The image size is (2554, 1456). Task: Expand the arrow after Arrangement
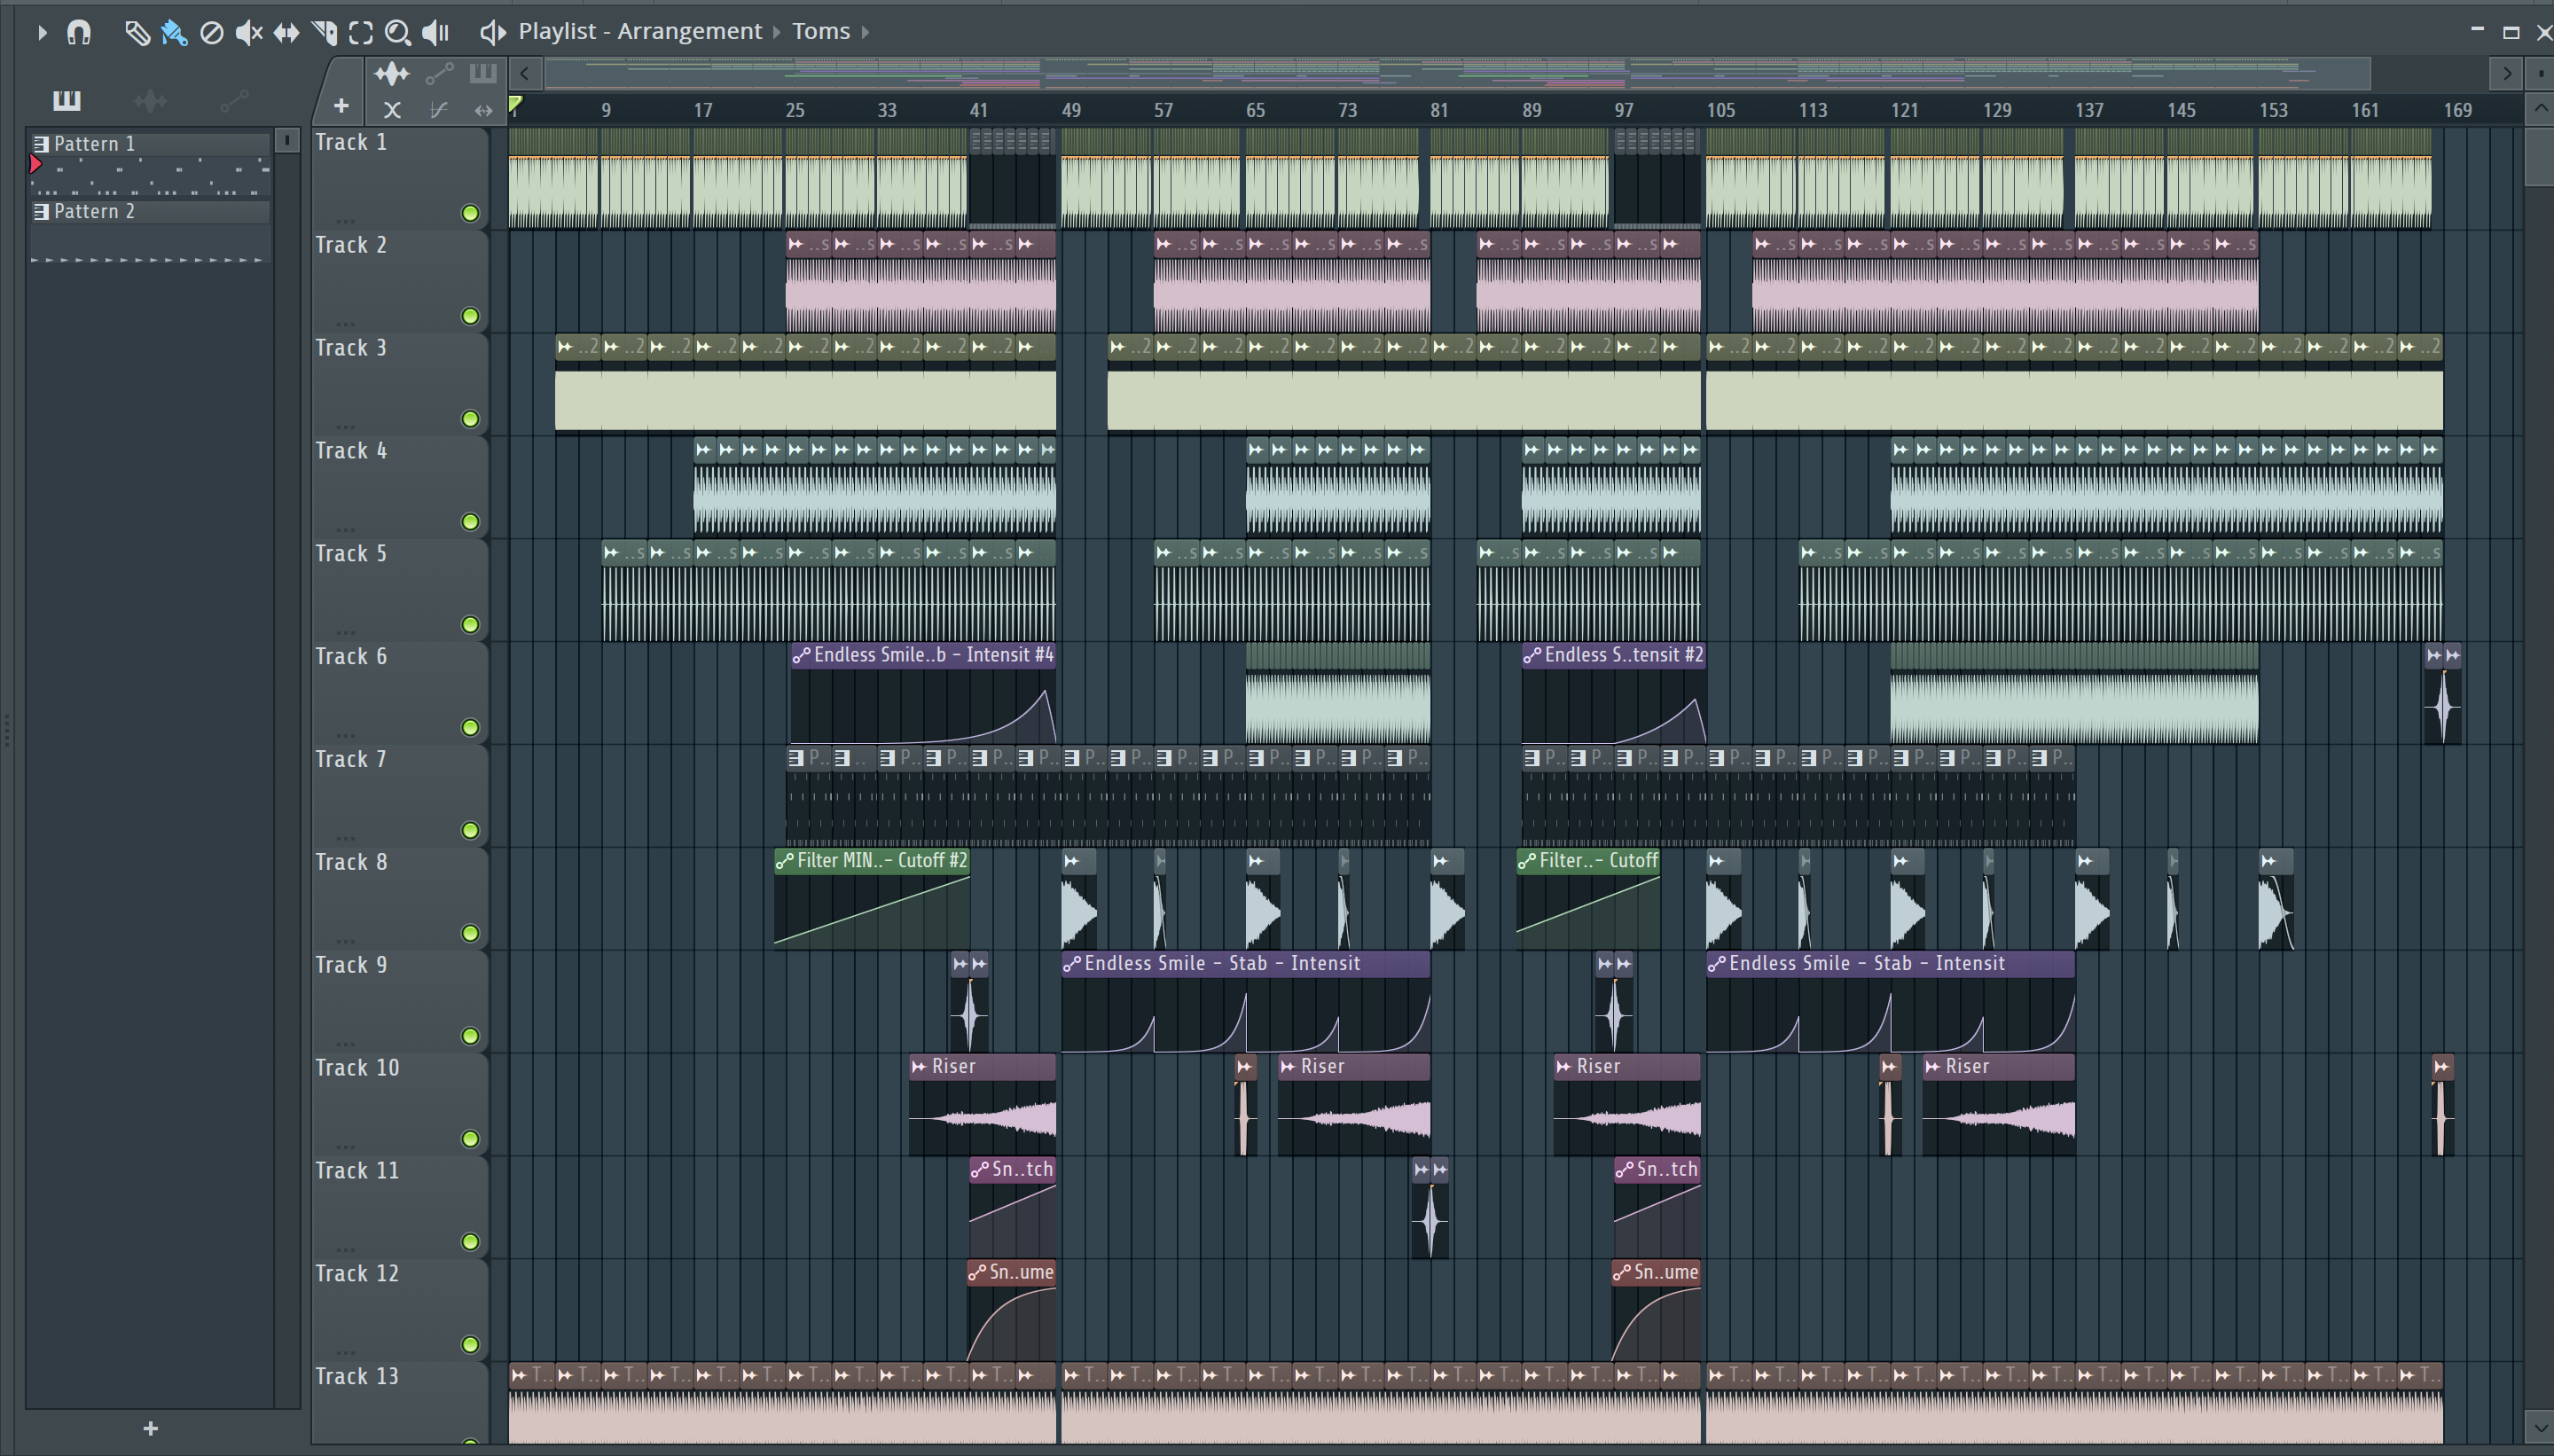tap(776, 32)
